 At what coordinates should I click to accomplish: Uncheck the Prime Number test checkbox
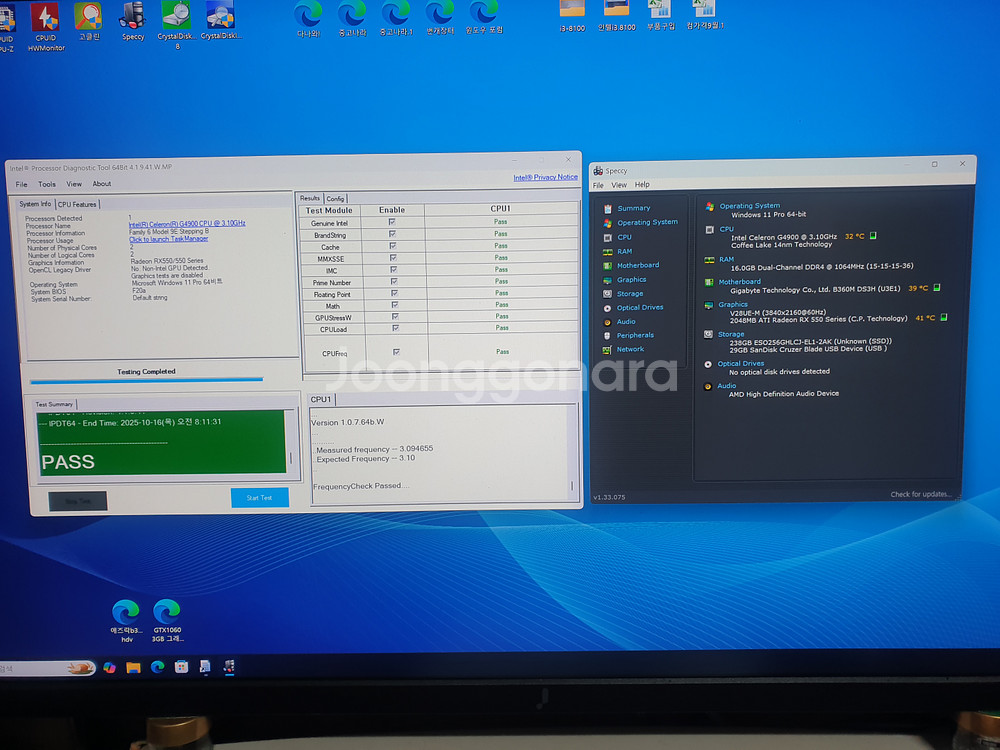[393, 282]
